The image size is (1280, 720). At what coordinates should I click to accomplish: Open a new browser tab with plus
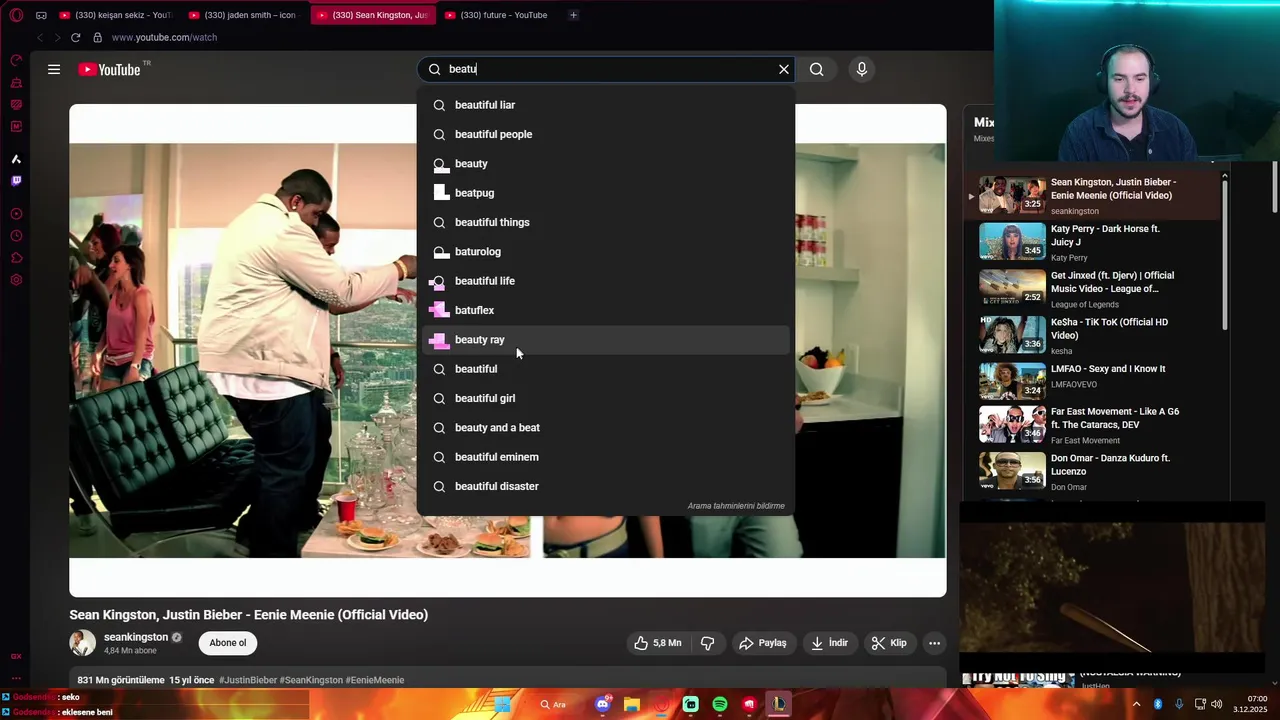573,15
